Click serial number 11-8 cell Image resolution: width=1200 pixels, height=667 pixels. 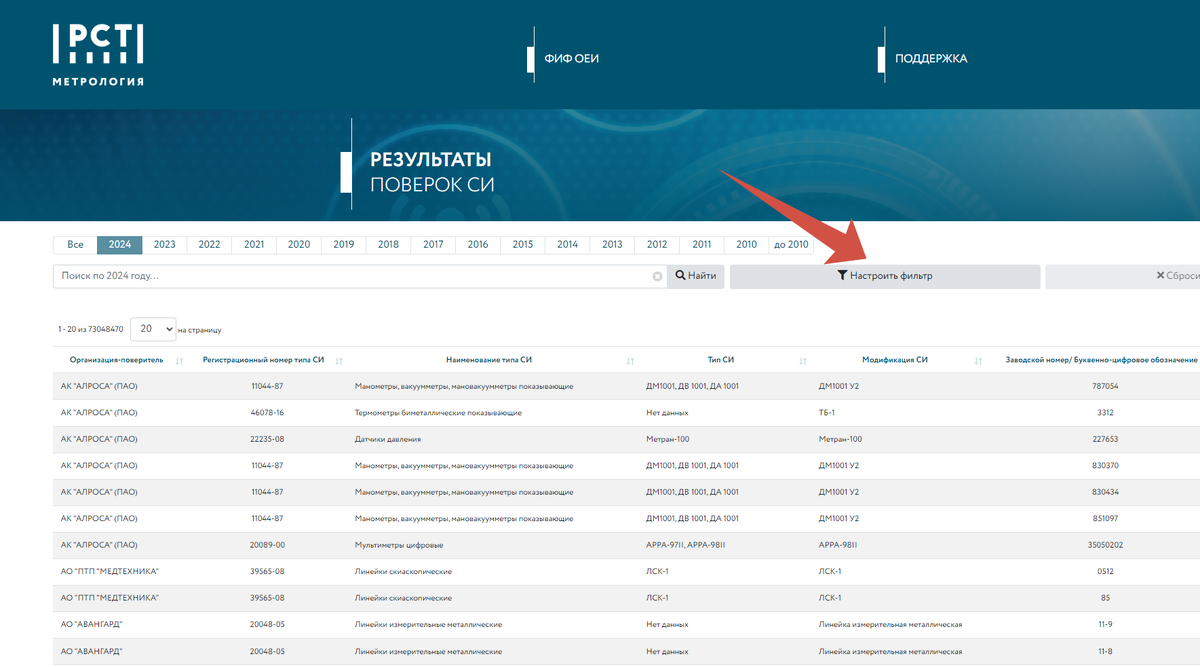1105,651
